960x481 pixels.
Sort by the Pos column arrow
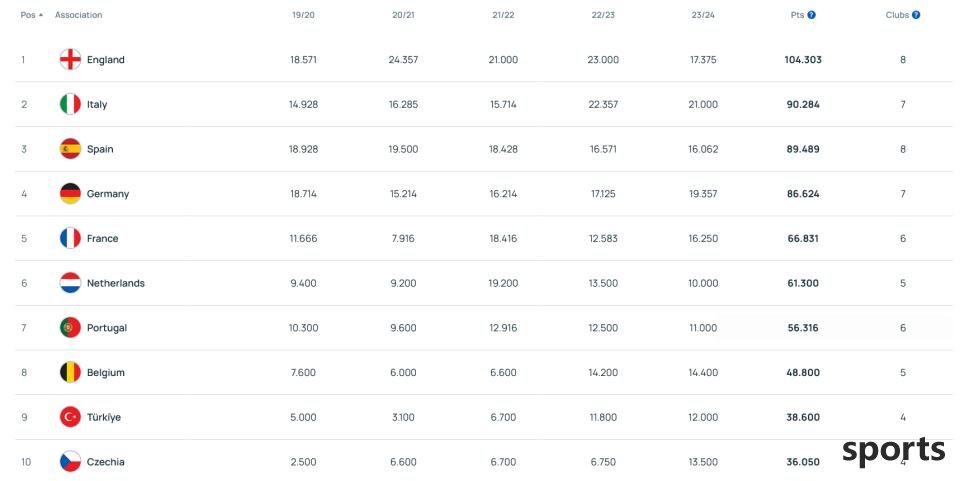pyautogui.click(x=40, y=15)
